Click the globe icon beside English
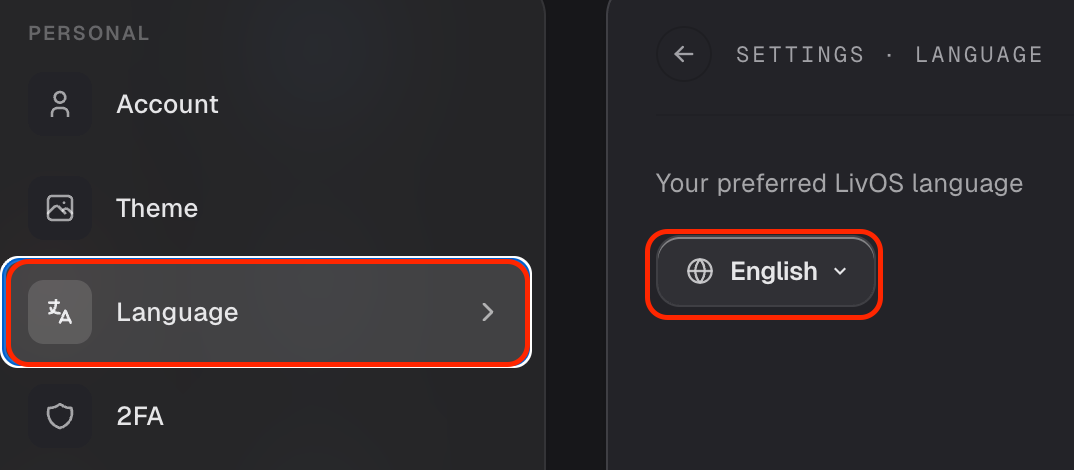The height and width of the screenshot is (470, 1074). pyautogui.click(x=699, y=271)
